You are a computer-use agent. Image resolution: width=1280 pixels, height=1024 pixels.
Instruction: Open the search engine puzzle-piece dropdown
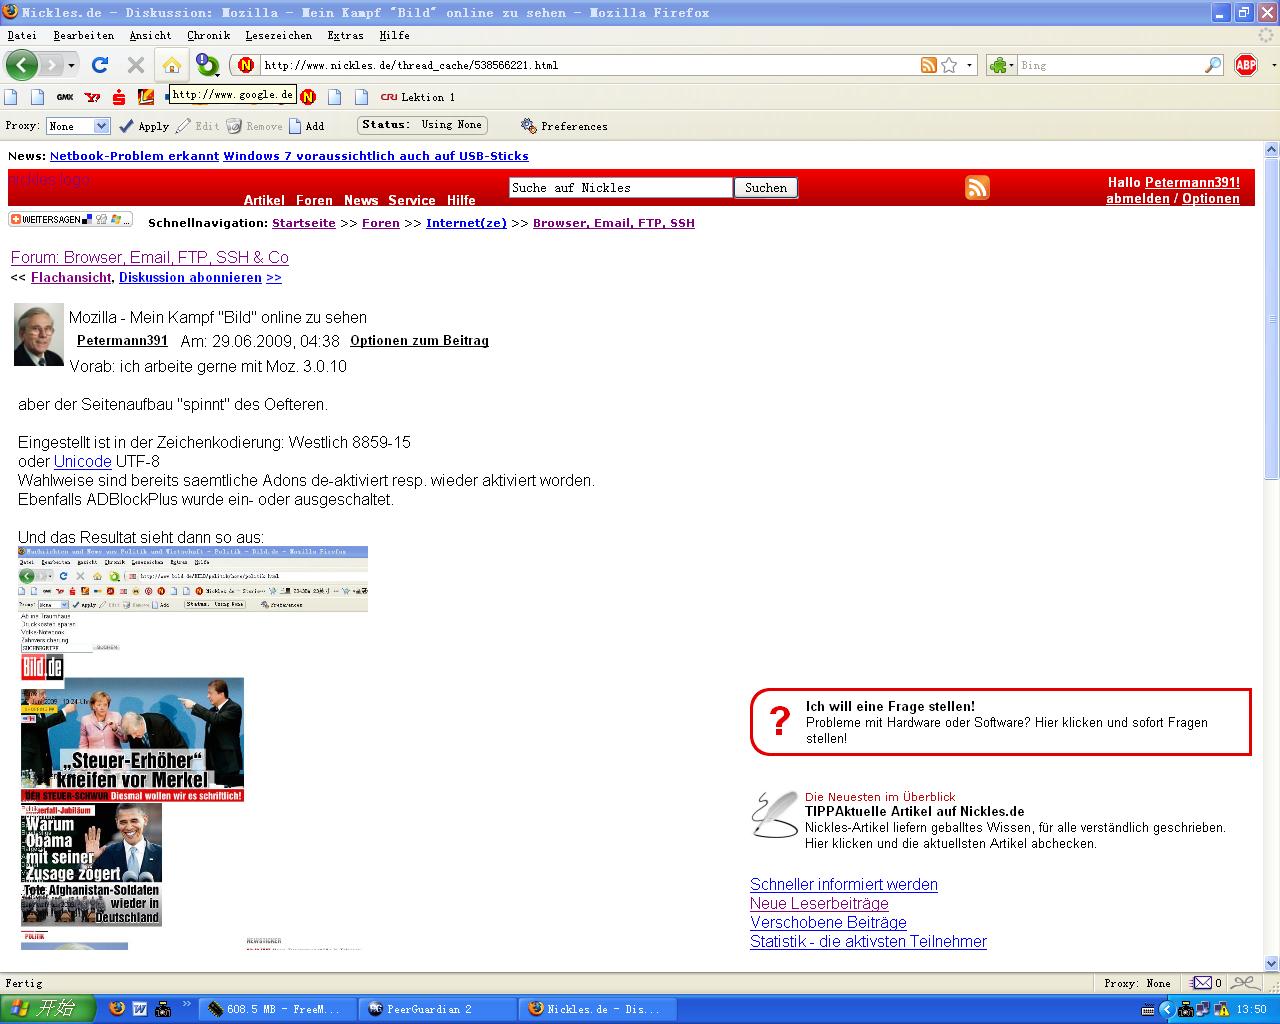(1001, 65)
